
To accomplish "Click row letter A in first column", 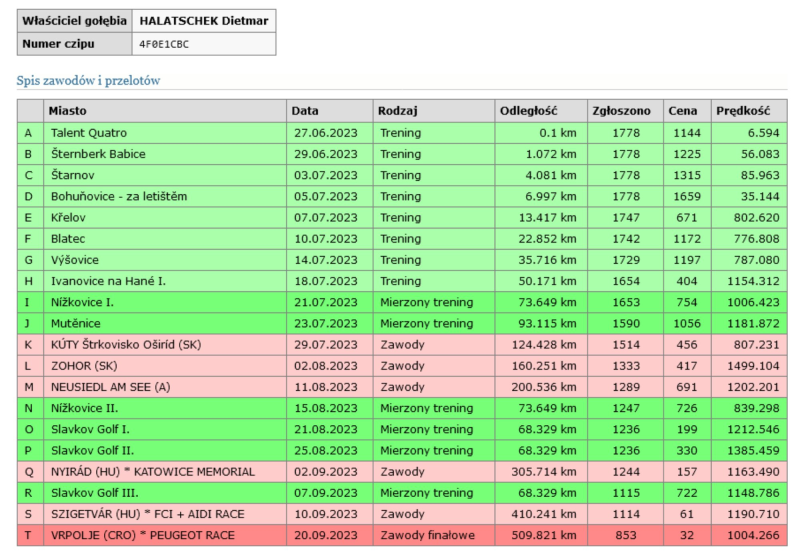I will 29,133.
